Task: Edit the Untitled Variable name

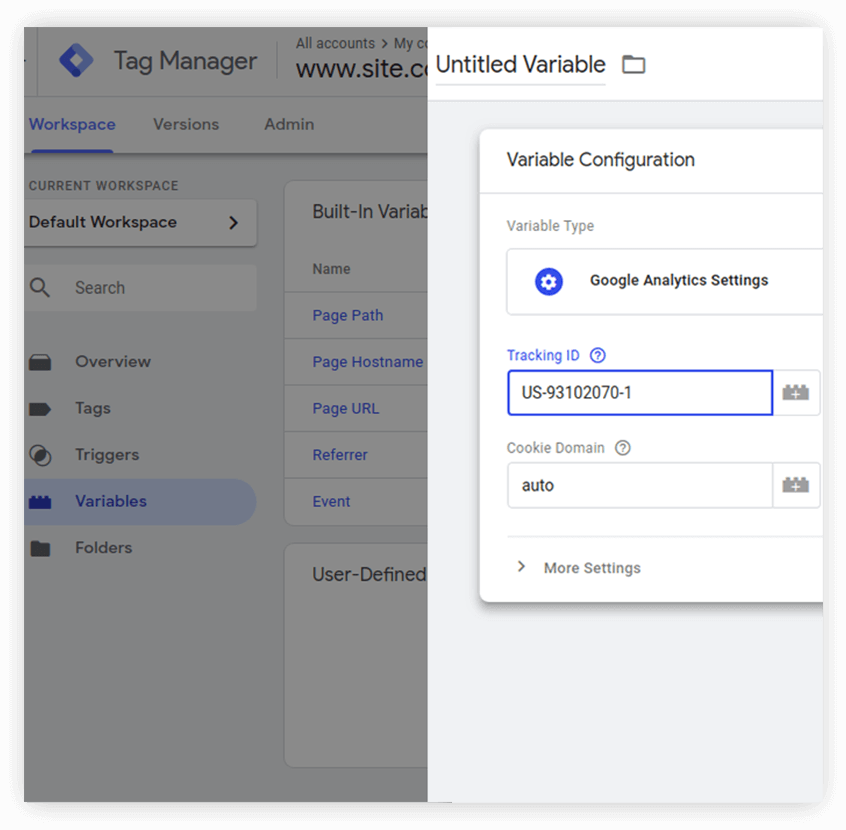Action: pos(520,64)
